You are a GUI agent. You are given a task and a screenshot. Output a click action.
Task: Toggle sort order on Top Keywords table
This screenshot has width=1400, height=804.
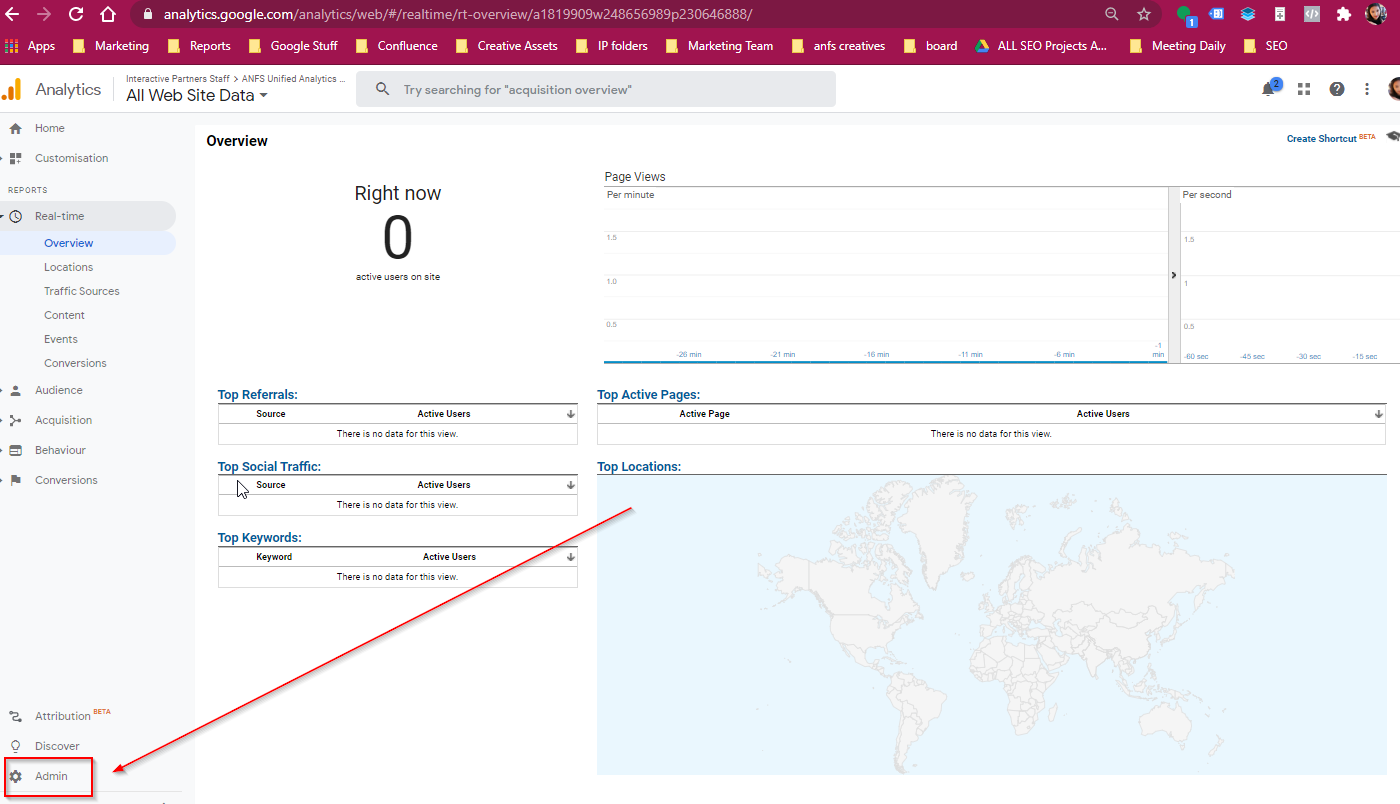[x=570, y=556]
